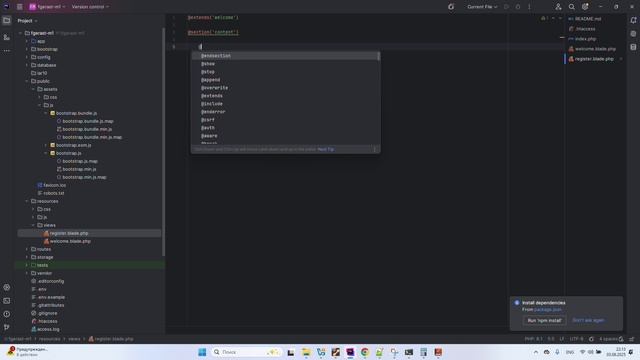Open the Project tool window icon
The width and height of the screenshot is (640, 360).
(7, 20)
